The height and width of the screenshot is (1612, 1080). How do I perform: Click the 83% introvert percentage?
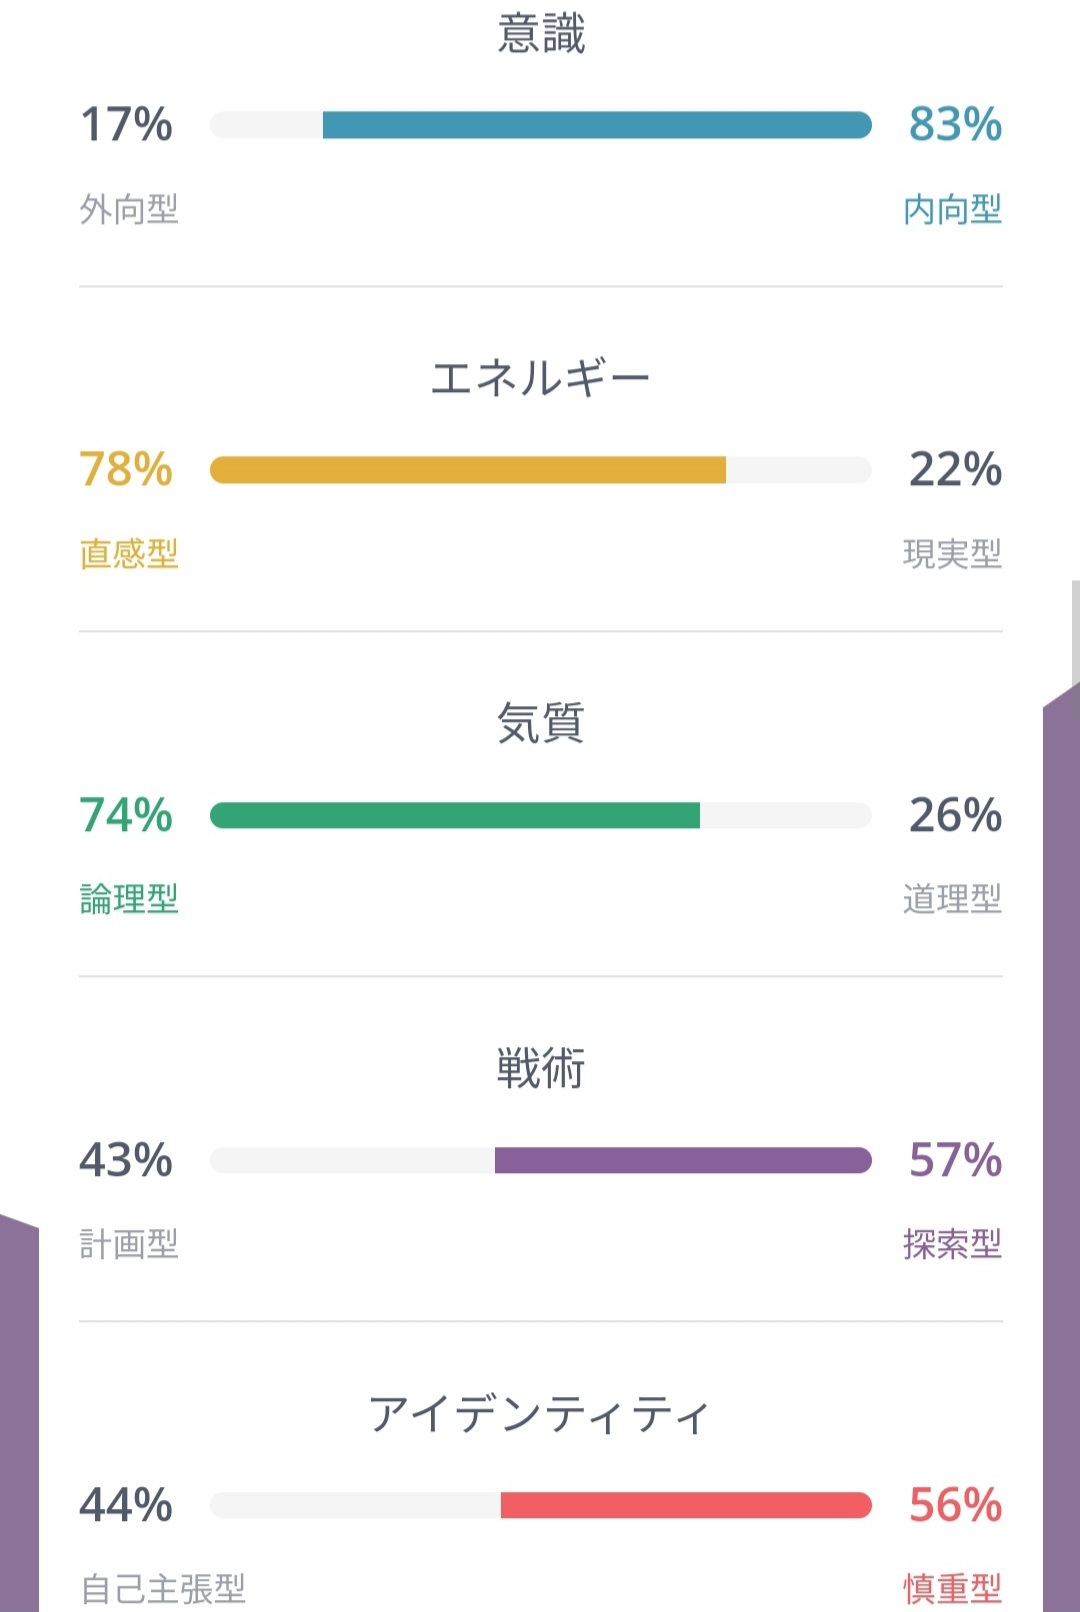(x=955, y=125)
